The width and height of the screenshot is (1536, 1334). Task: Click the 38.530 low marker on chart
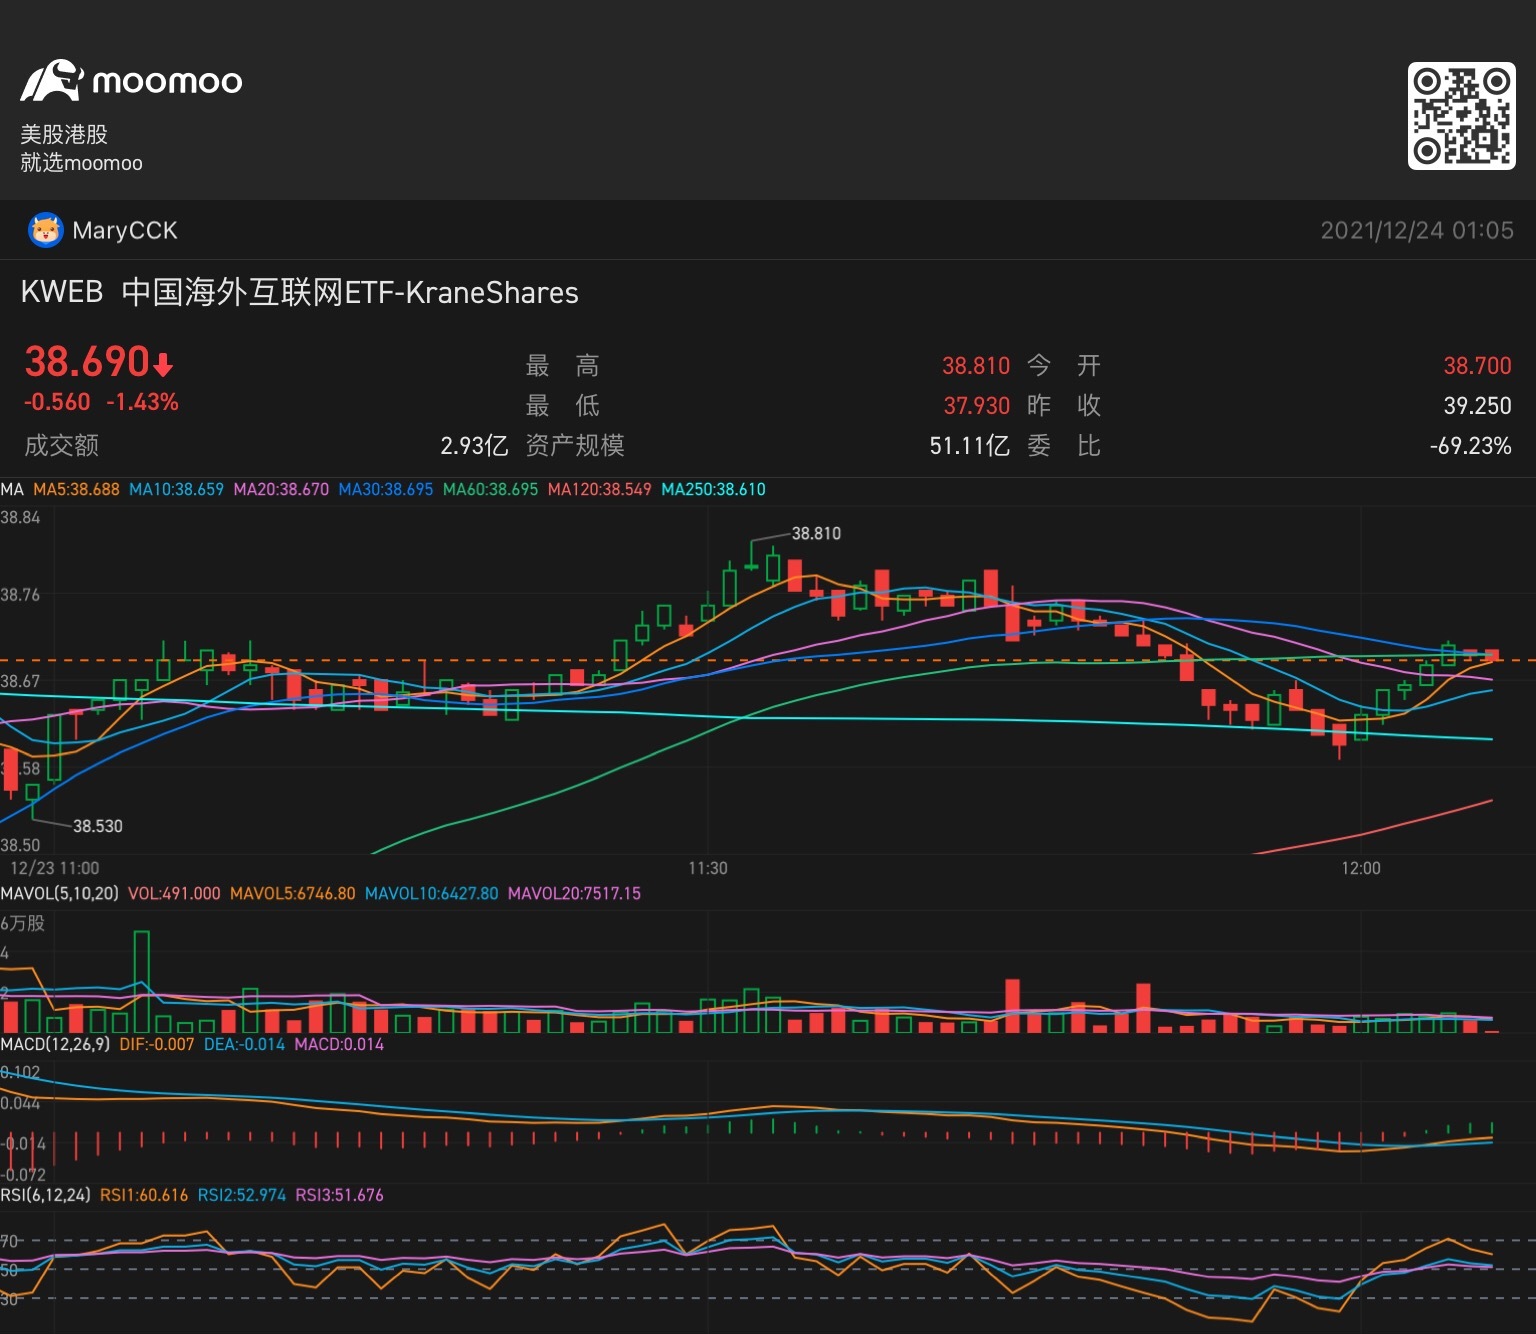coord(98,826)
